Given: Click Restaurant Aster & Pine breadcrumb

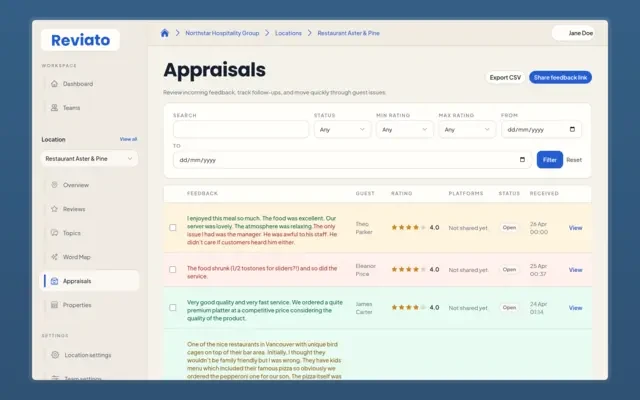Looking at the screenshot, I should pos(349,33).
